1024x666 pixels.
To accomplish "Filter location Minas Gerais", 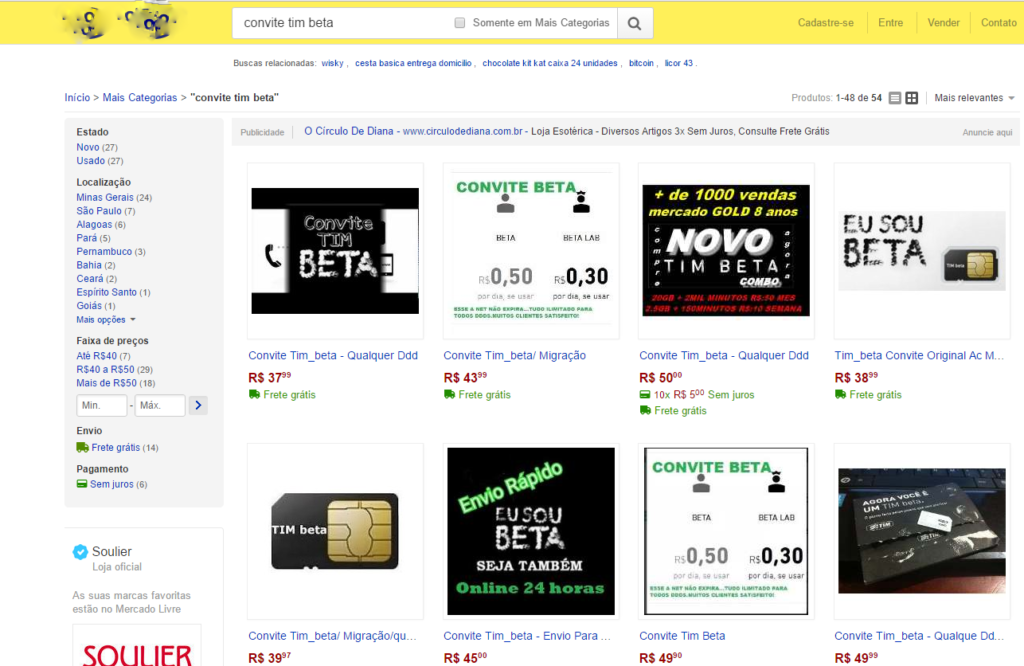I will 104,197.
